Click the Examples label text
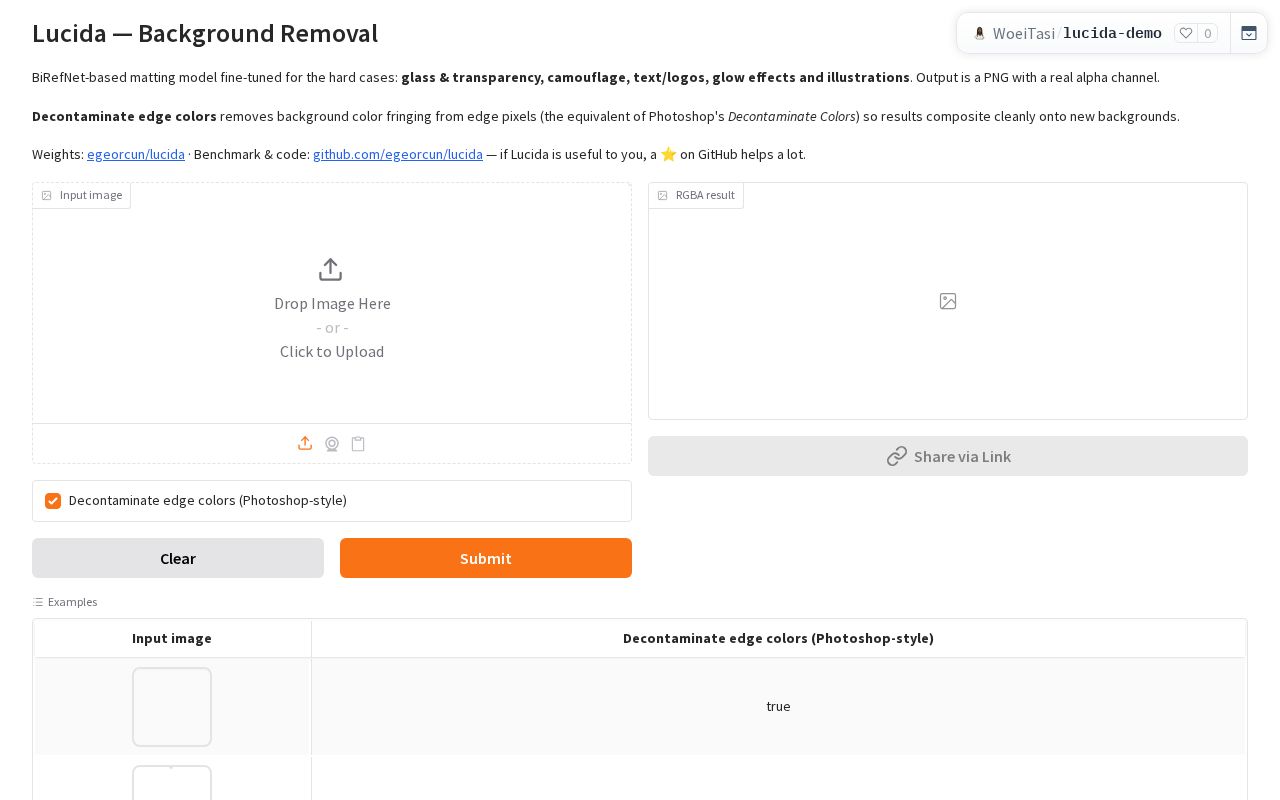 [x=72, y=602]
